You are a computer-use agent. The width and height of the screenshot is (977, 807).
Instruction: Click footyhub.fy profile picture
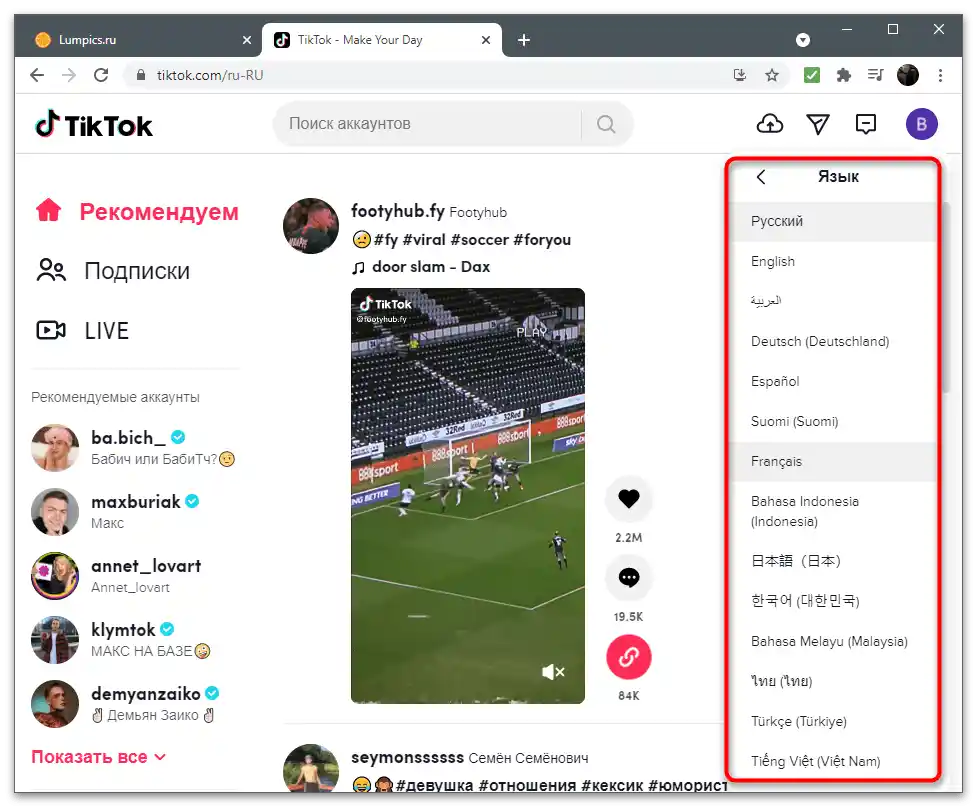[311, 226]
